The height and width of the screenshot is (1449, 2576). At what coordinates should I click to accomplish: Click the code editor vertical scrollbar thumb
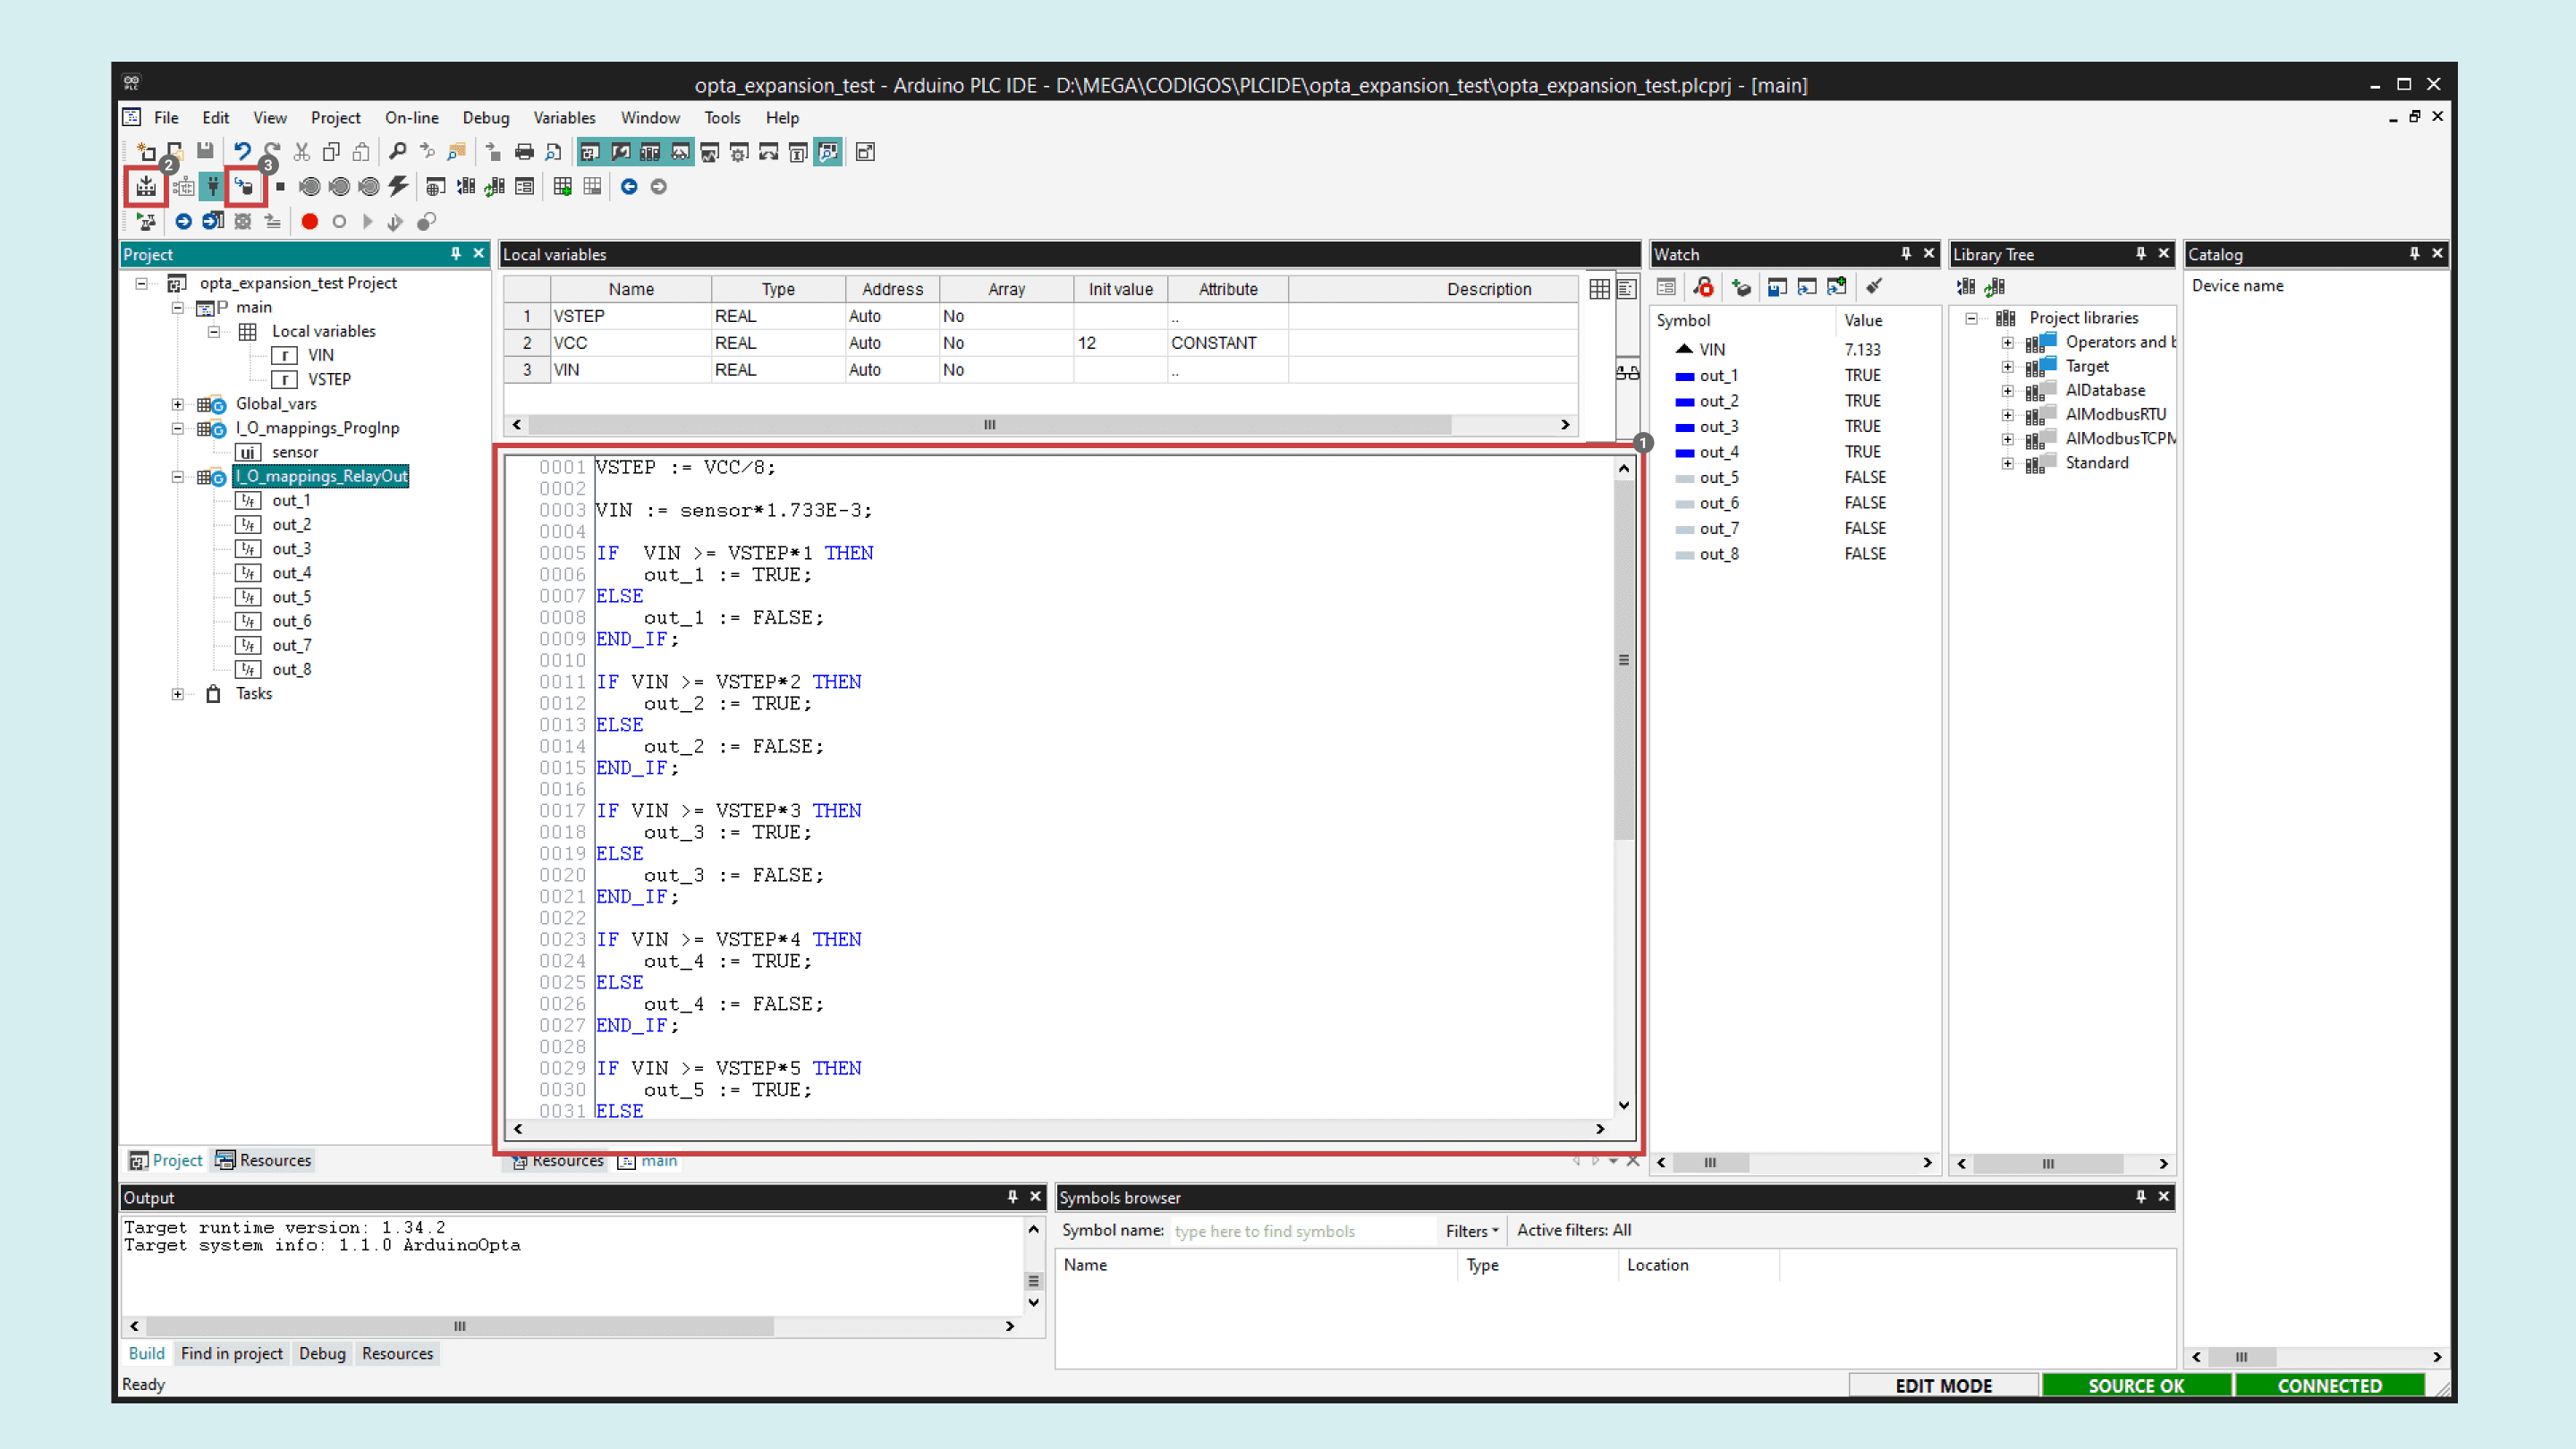pos(1623,660)
